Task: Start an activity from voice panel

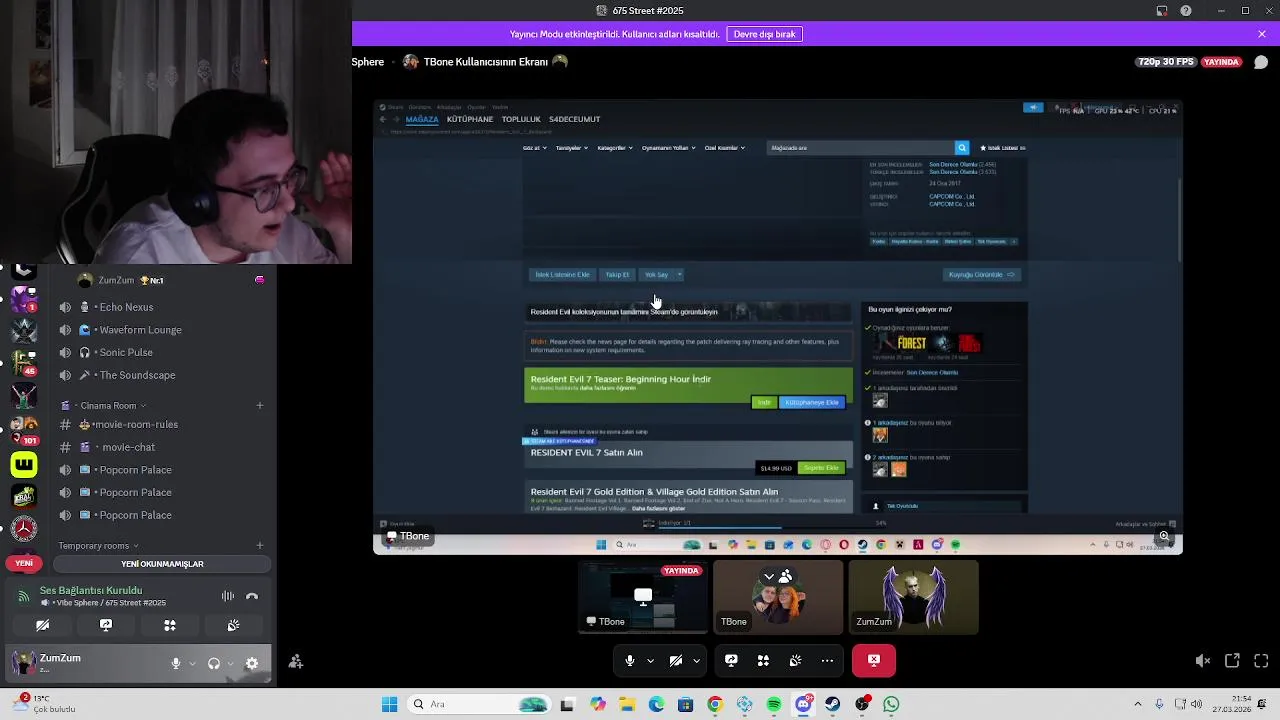Action: click(170, 625)
